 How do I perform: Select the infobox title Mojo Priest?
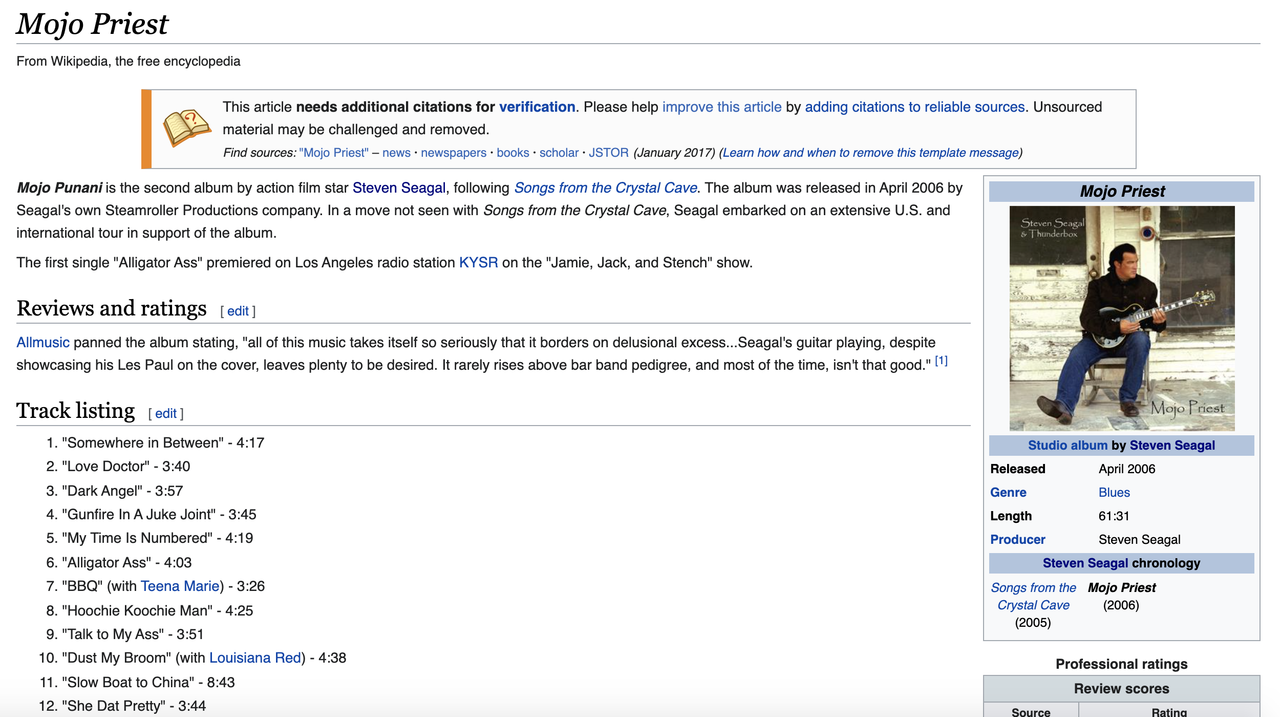1122,191
